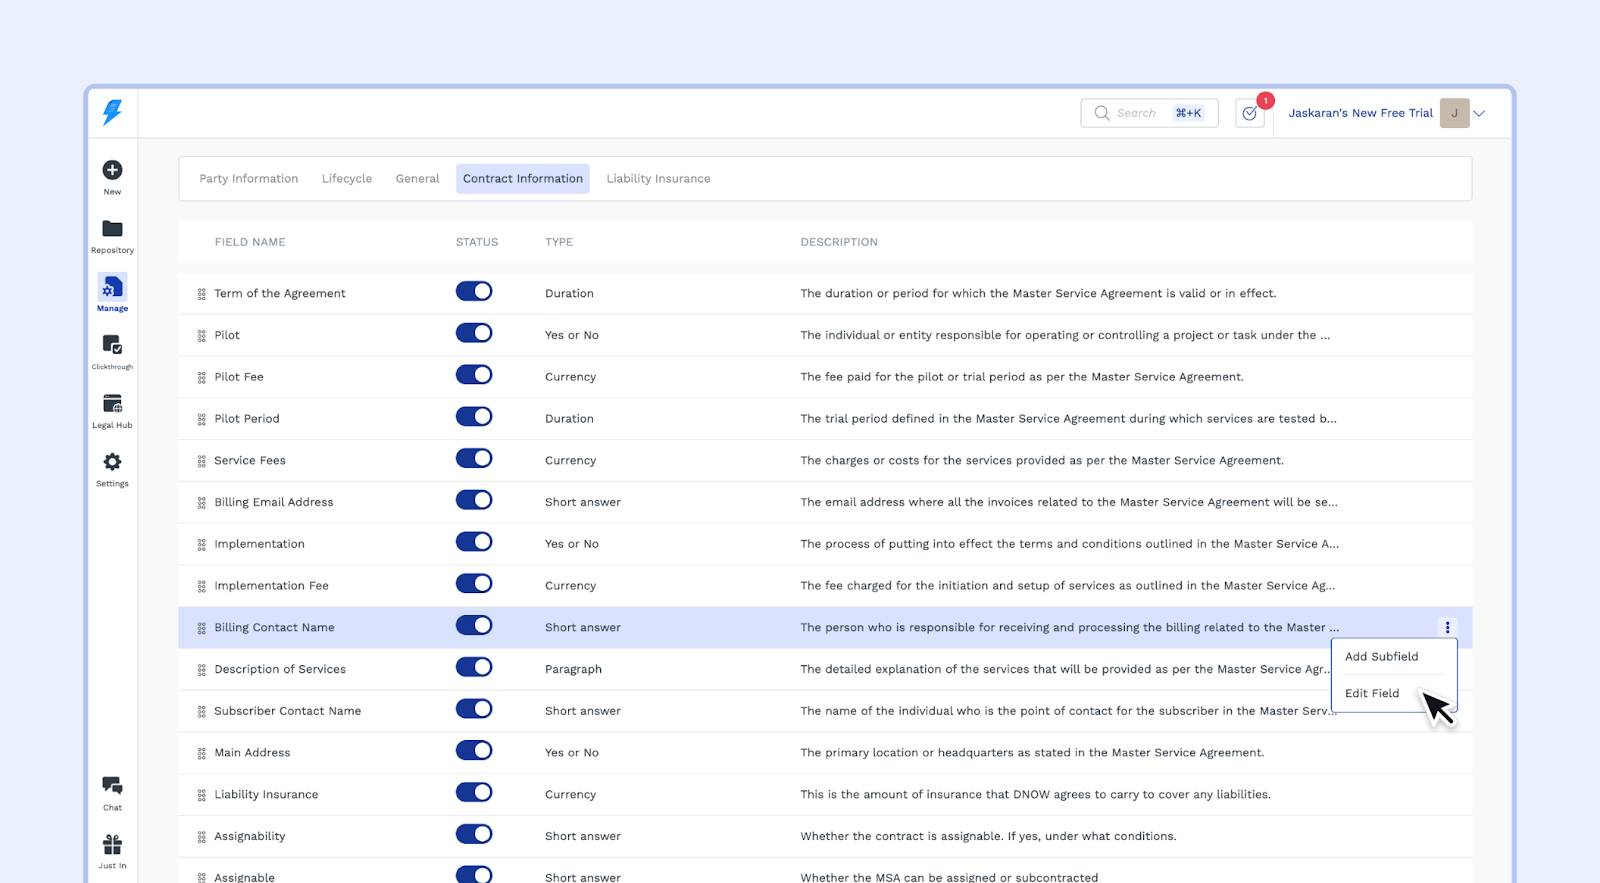Image resolution: width=1600 pixels, height=883 pixels.
Task: Go to Legal Hub in sidebar
Action: [112, 405]
